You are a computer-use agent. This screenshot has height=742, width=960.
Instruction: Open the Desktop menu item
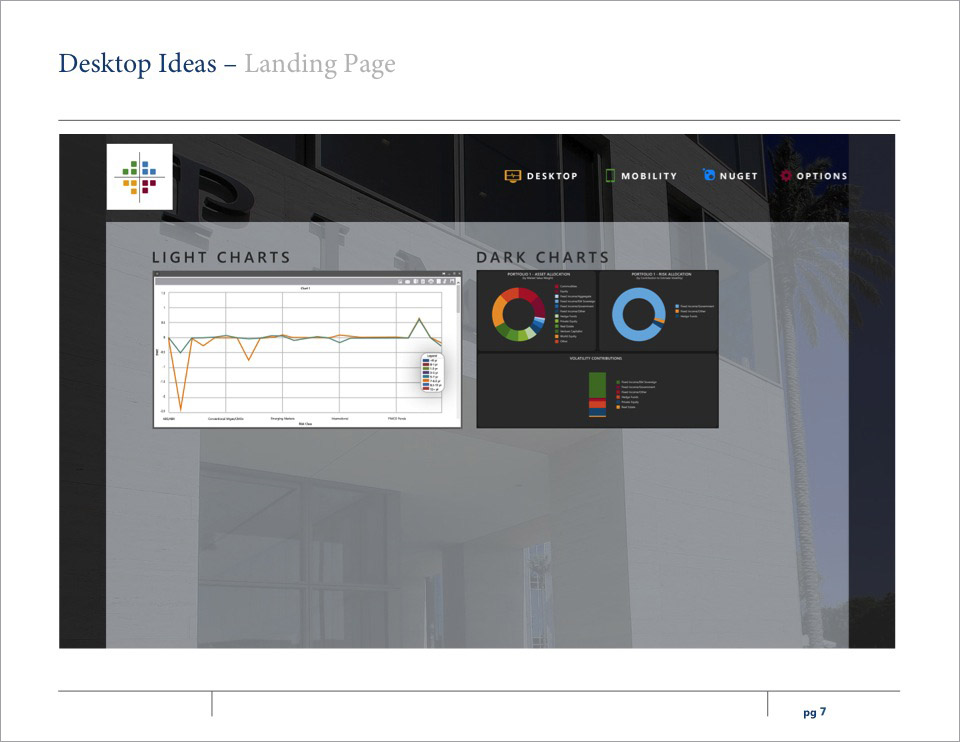tap(552, 176)
